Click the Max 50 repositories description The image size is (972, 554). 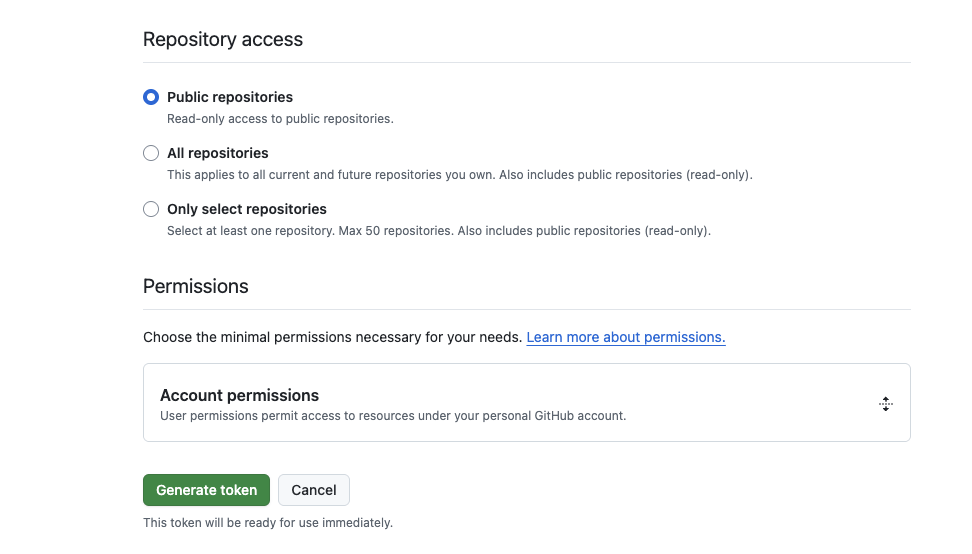[x=438, y=231]
